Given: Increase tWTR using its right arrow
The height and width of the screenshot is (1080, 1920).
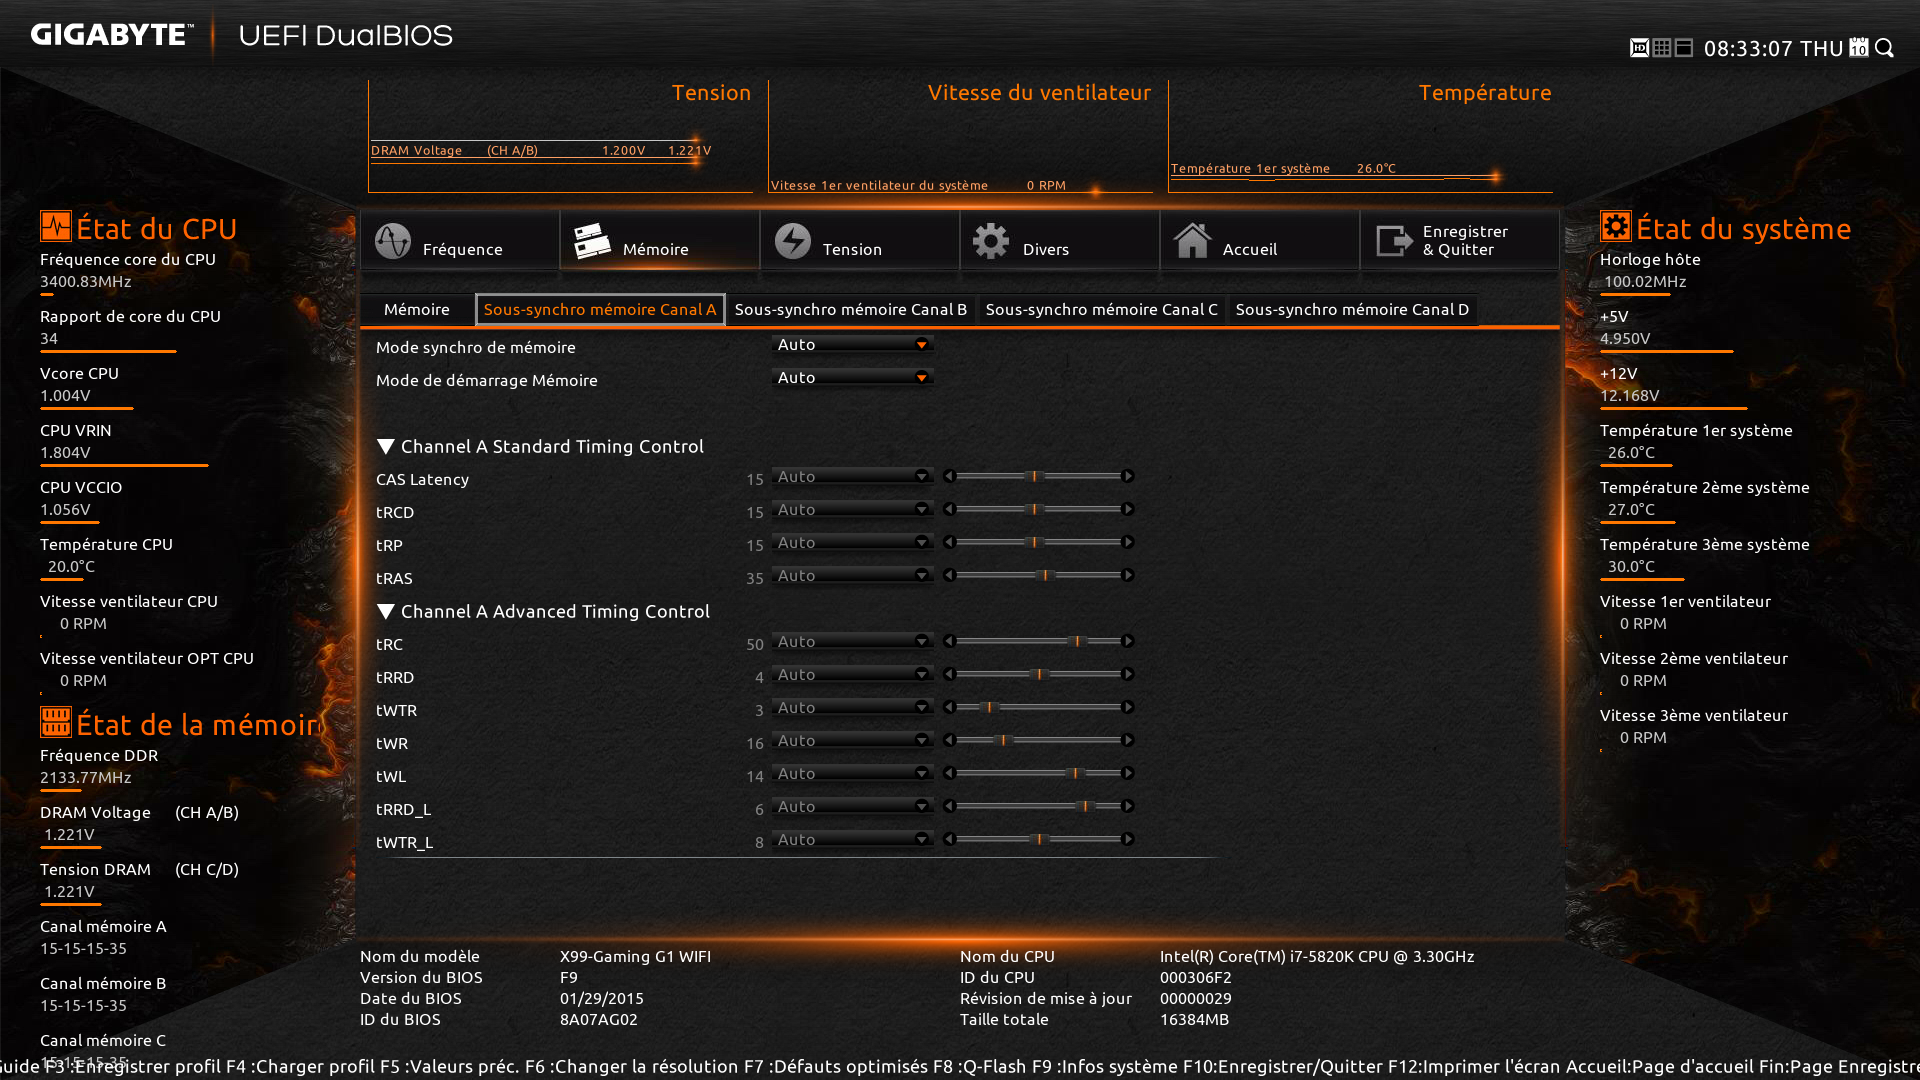Looking at the screenshot, I should 1128,707.
